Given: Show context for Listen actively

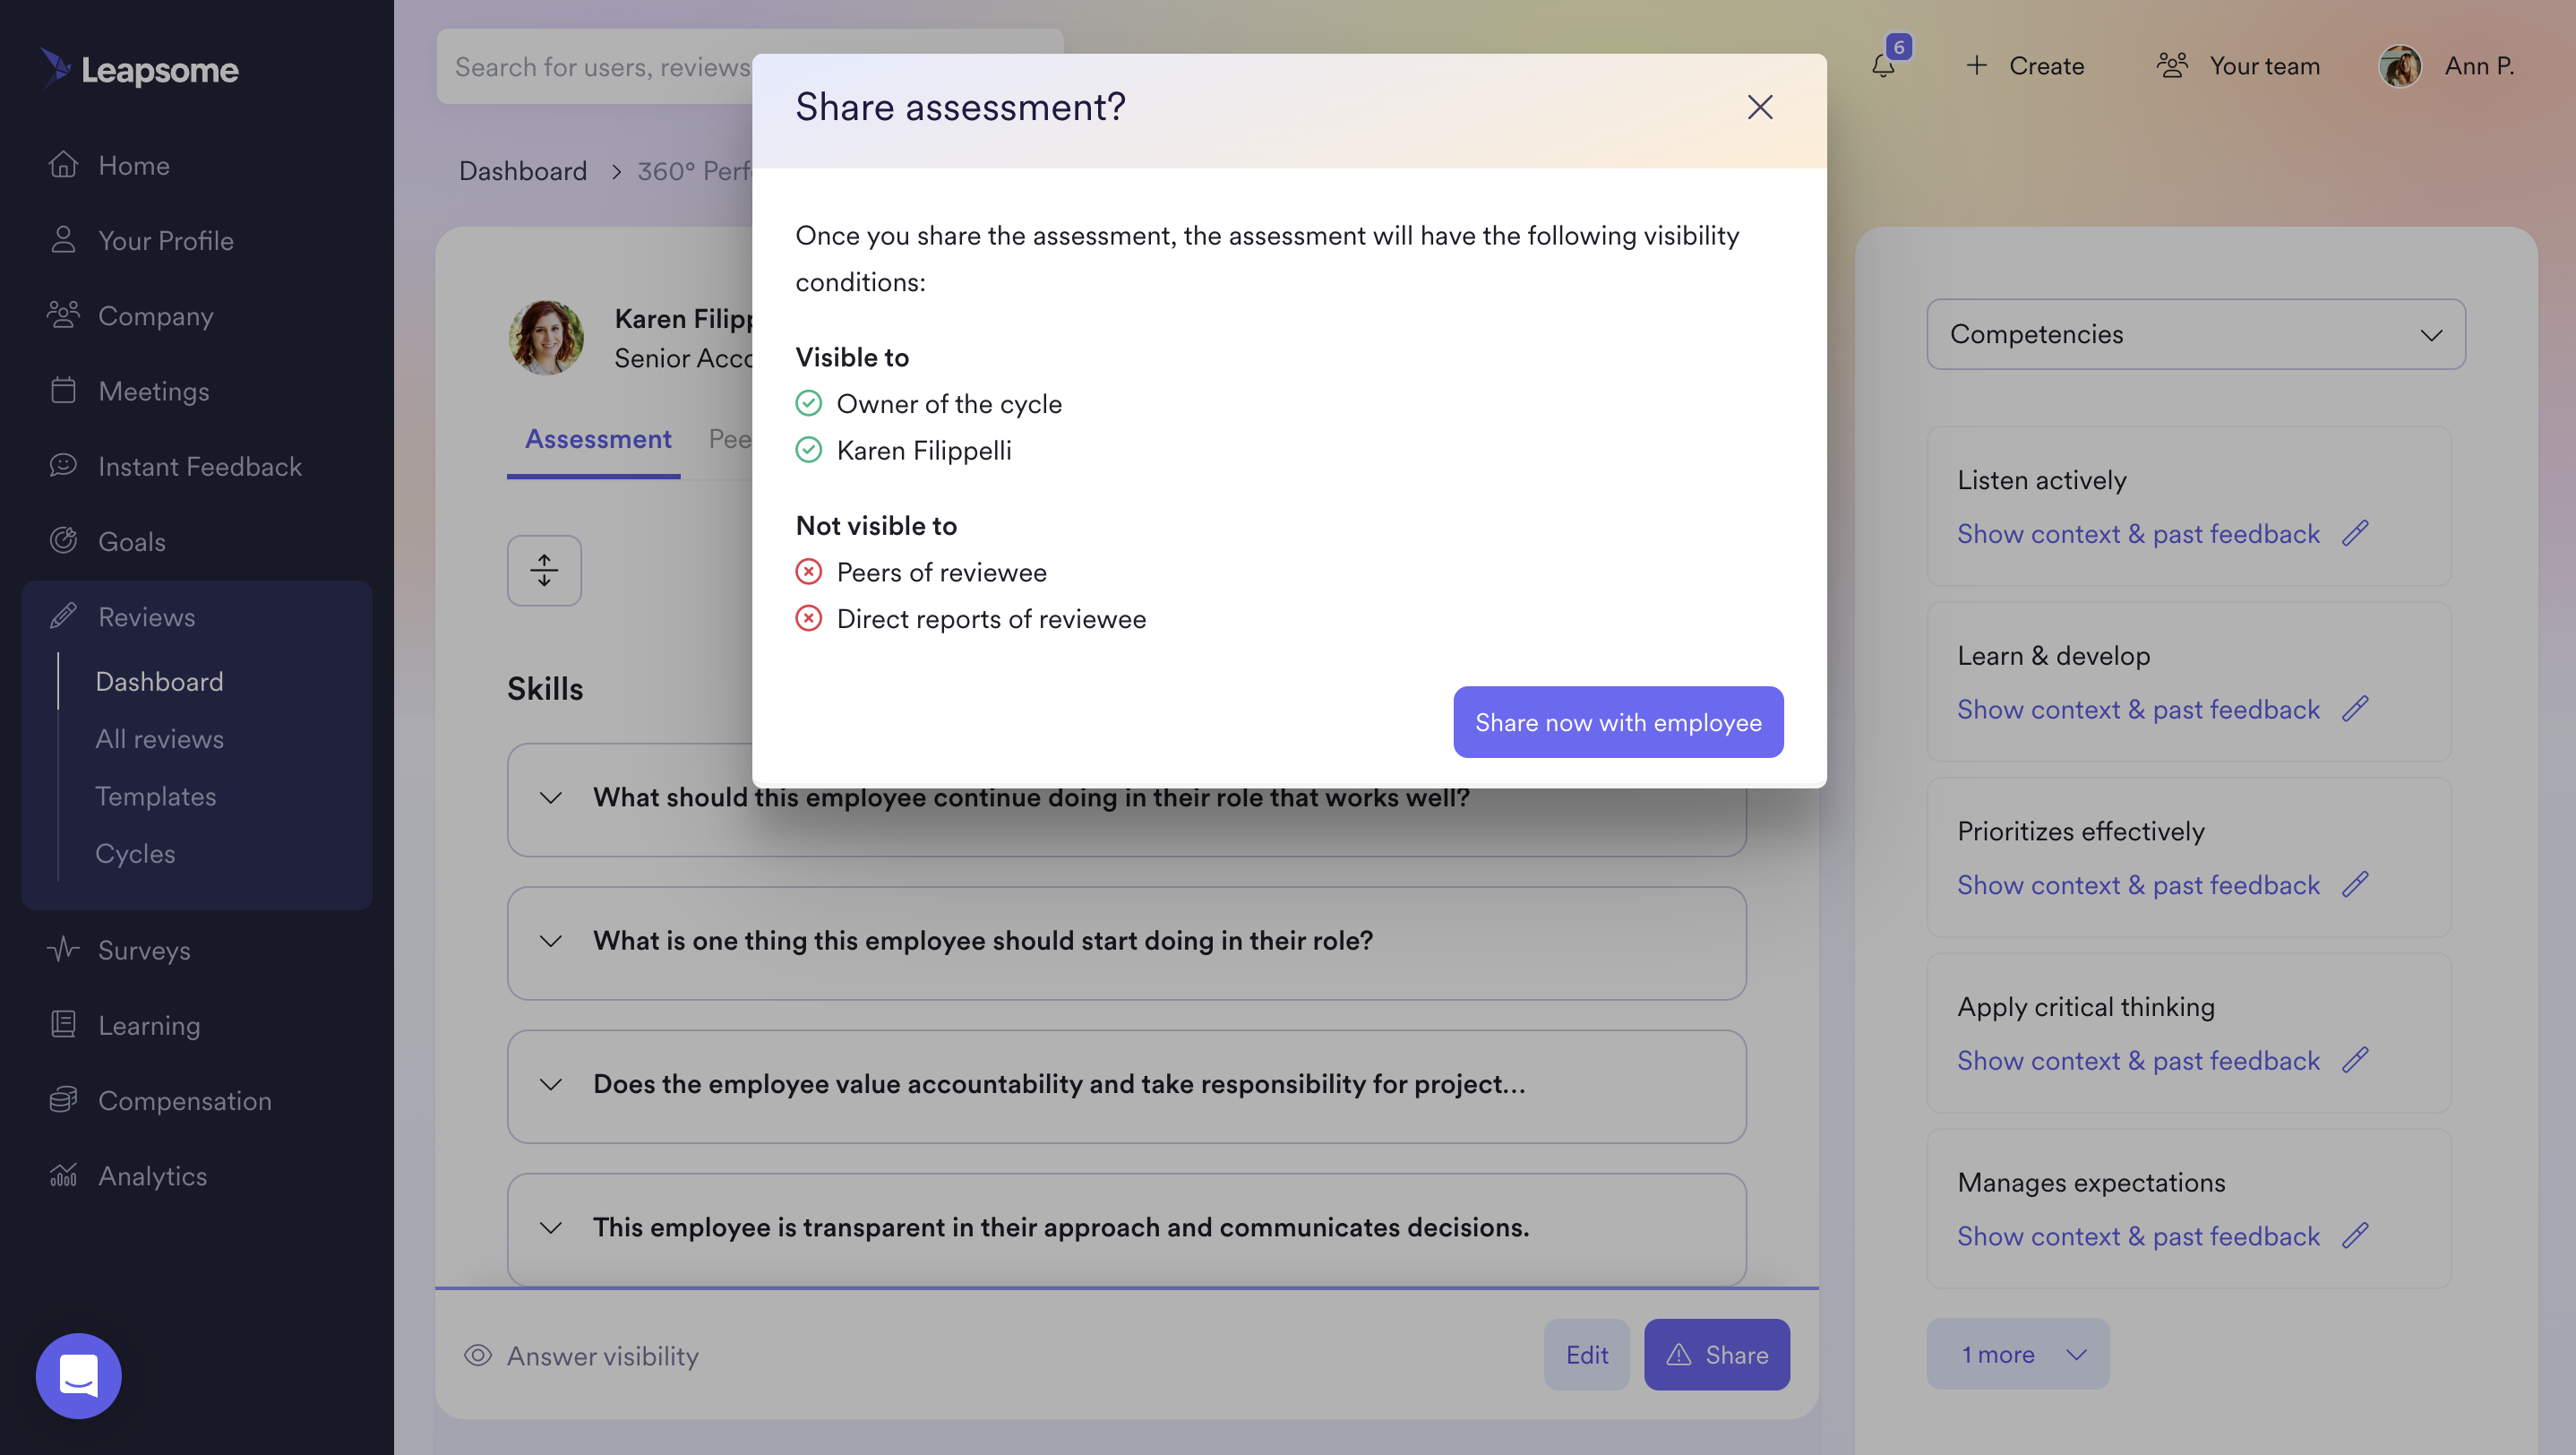Looking at the screenshot, I should point(2137,534).
